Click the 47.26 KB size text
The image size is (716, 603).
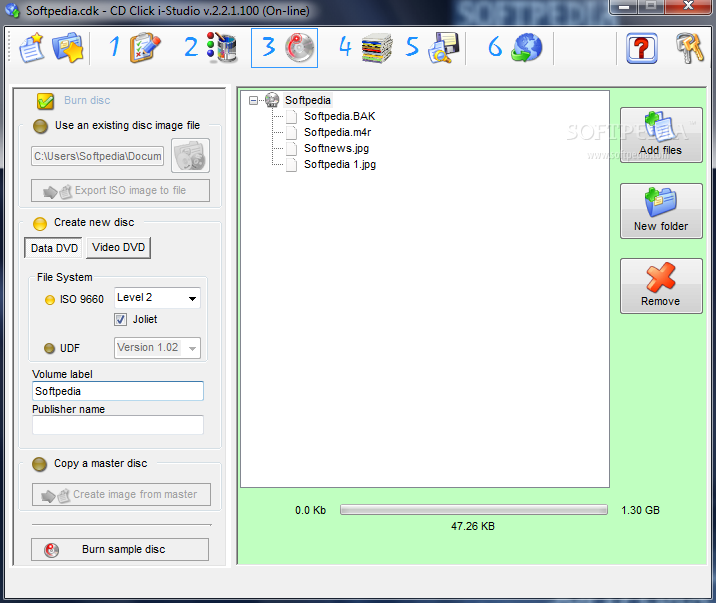473,526
